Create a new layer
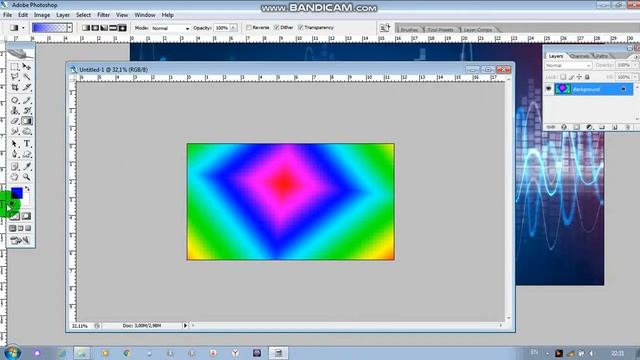 (x=615, y=127)
